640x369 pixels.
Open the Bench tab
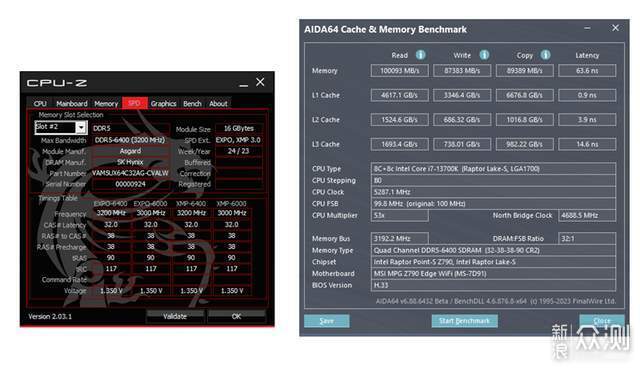pos(192,103)
